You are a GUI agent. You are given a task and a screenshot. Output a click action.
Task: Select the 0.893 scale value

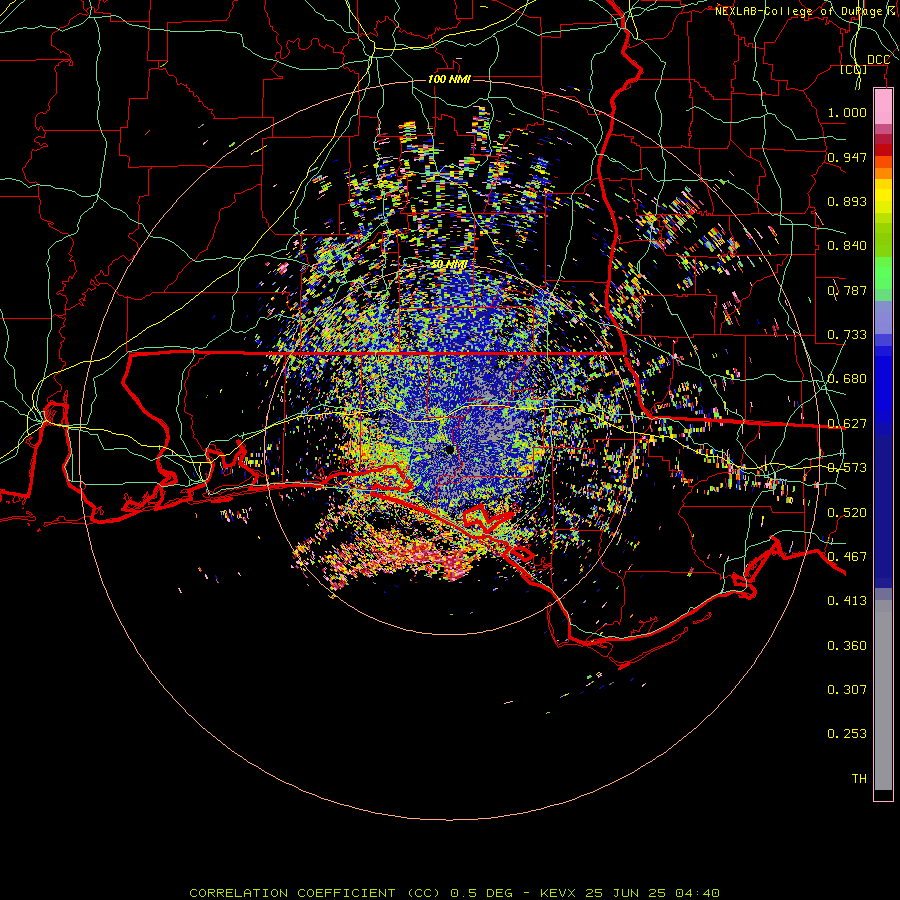coord(847,201)
